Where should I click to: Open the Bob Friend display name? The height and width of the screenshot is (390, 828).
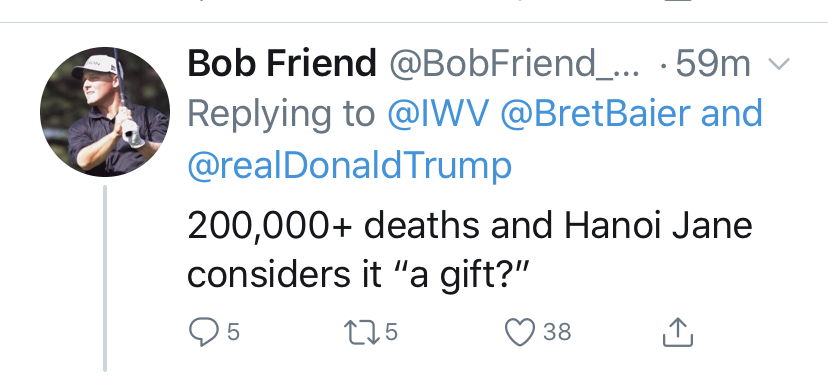tap(281, 64)
